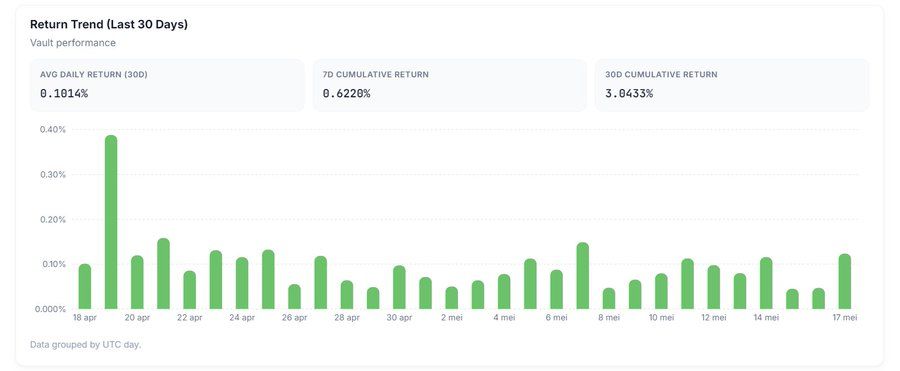Click the 0.1014% value
Image resolution: width=900 pixels, height=371 pixels.
[x=64, y=94]
